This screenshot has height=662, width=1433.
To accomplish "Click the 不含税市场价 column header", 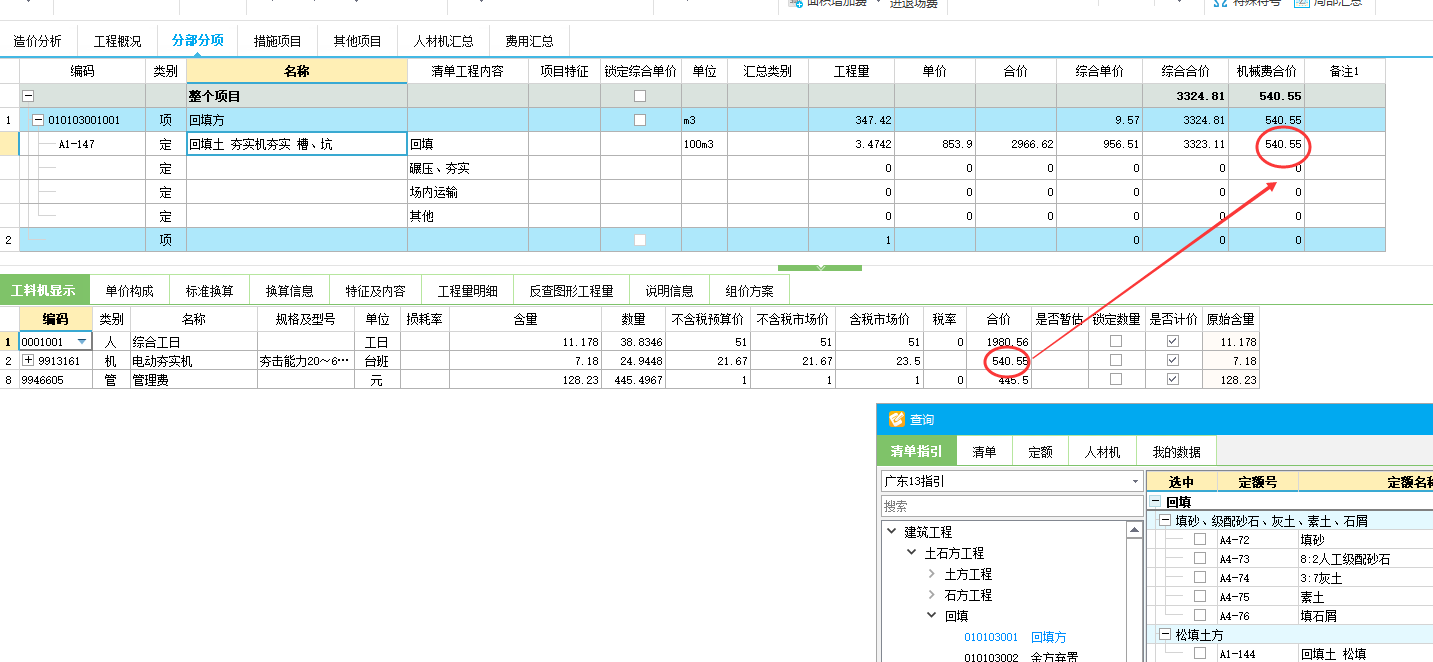I will click(793, 319).
